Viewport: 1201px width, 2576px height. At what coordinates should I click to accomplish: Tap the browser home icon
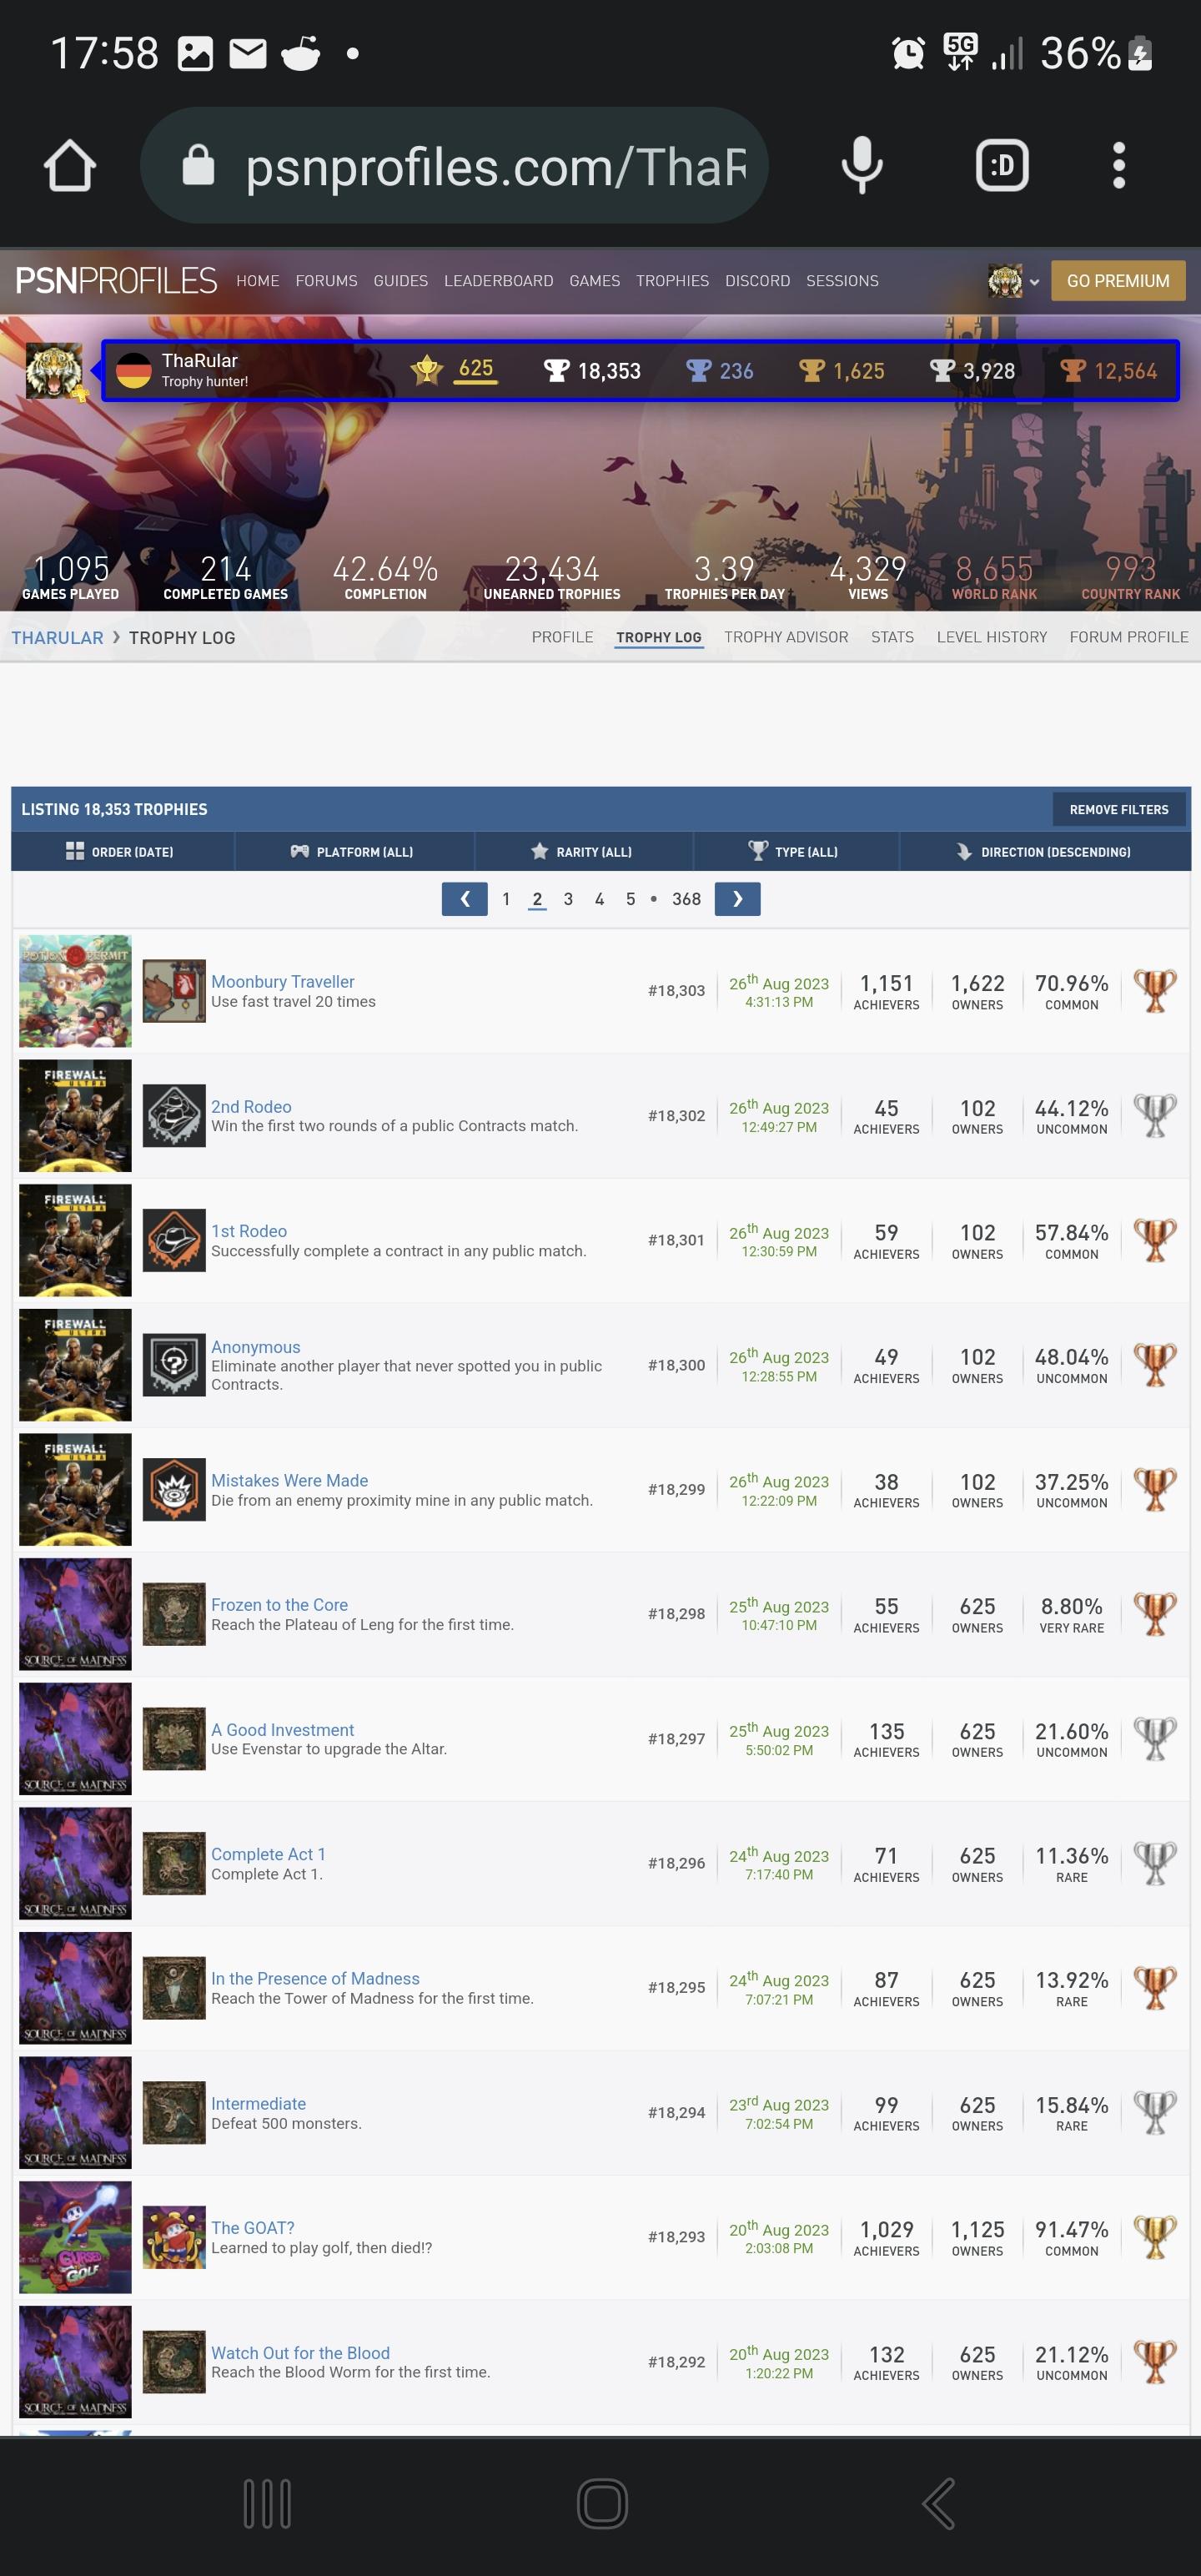point(70,166)
